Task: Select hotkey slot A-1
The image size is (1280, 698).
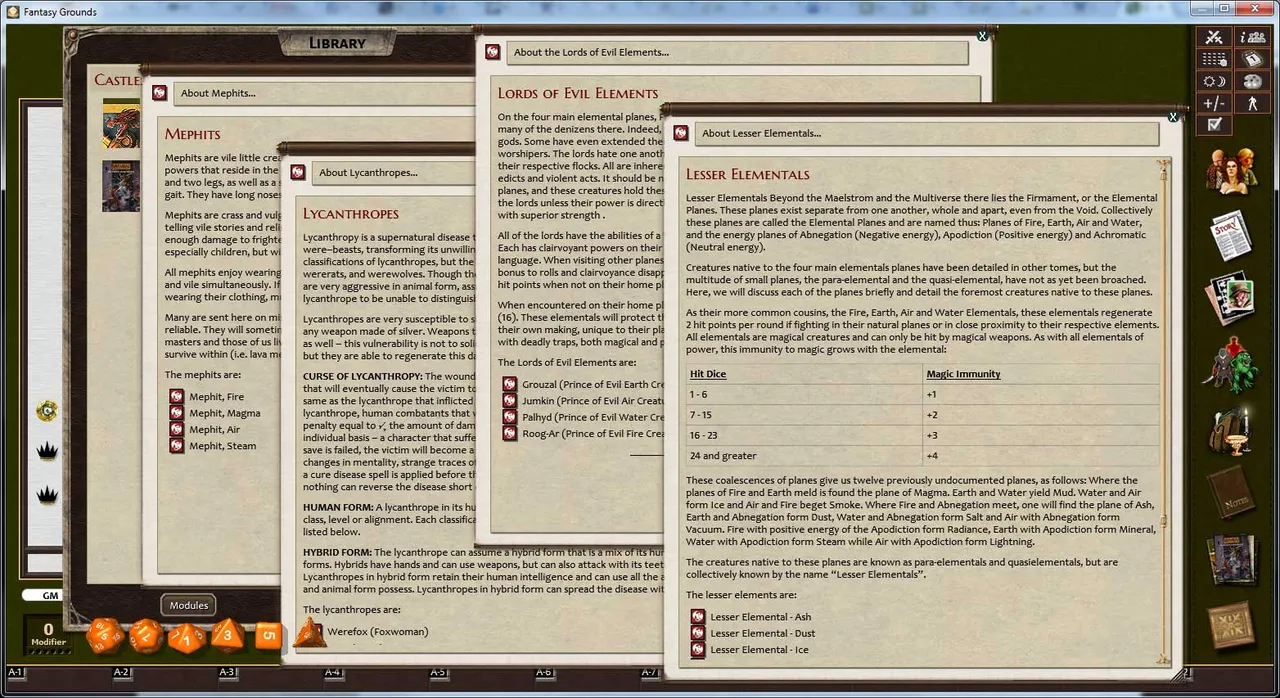Action: (15, 673)
